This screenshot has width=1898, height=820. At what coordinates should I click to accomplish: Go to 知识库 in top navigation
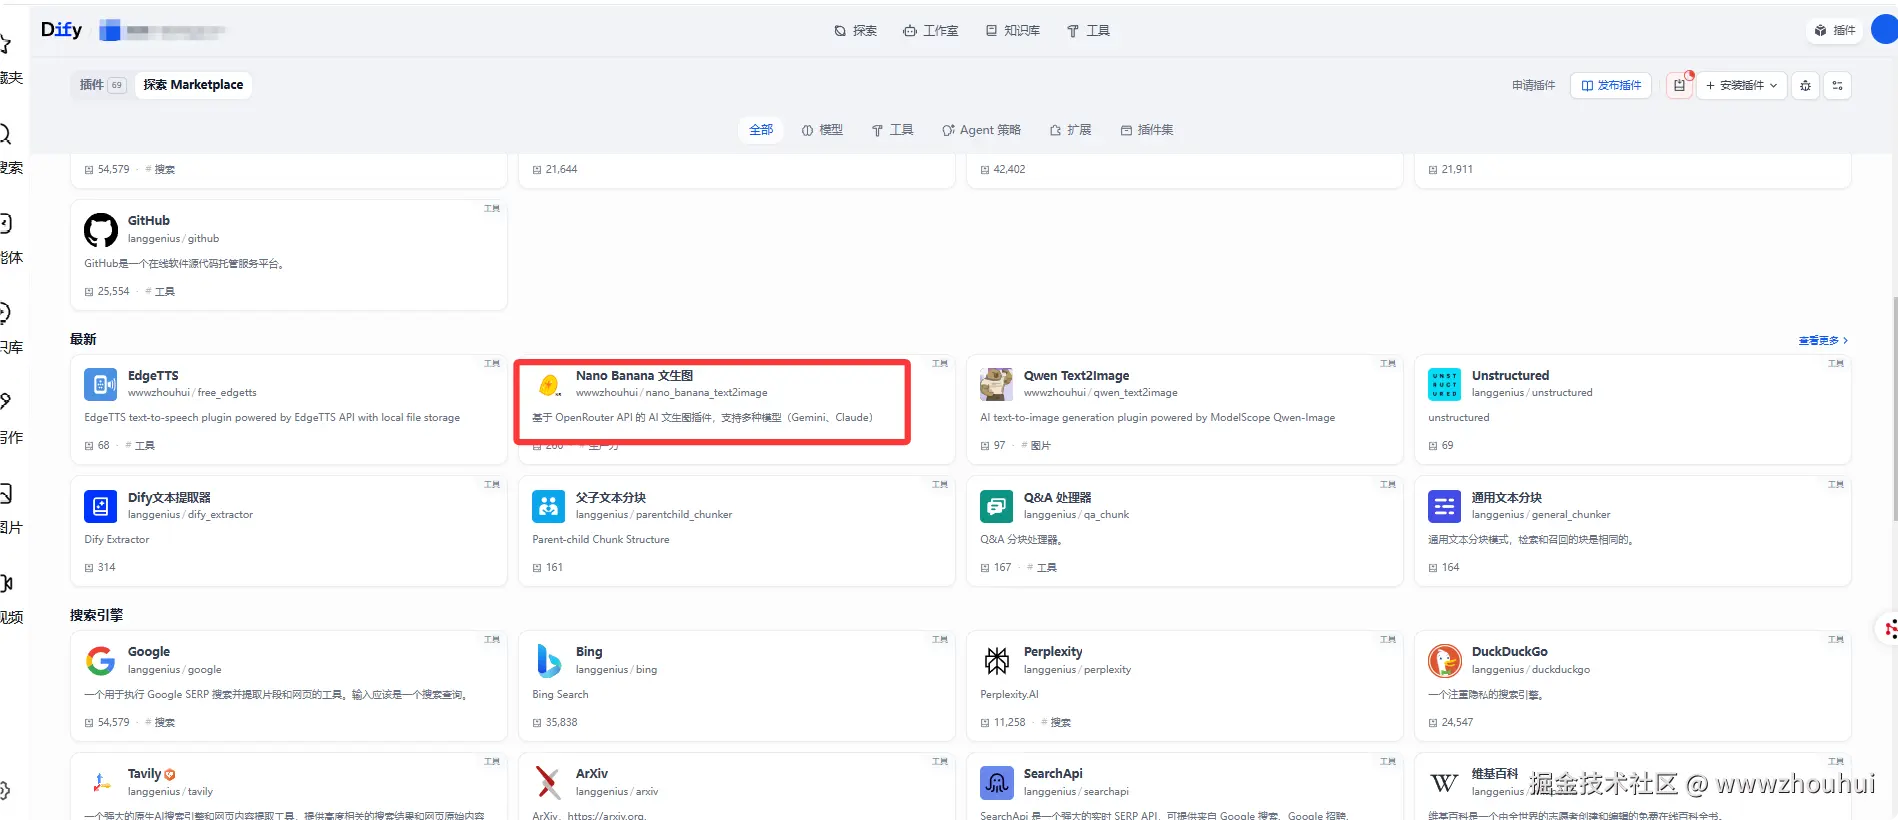coord(1013,31)
